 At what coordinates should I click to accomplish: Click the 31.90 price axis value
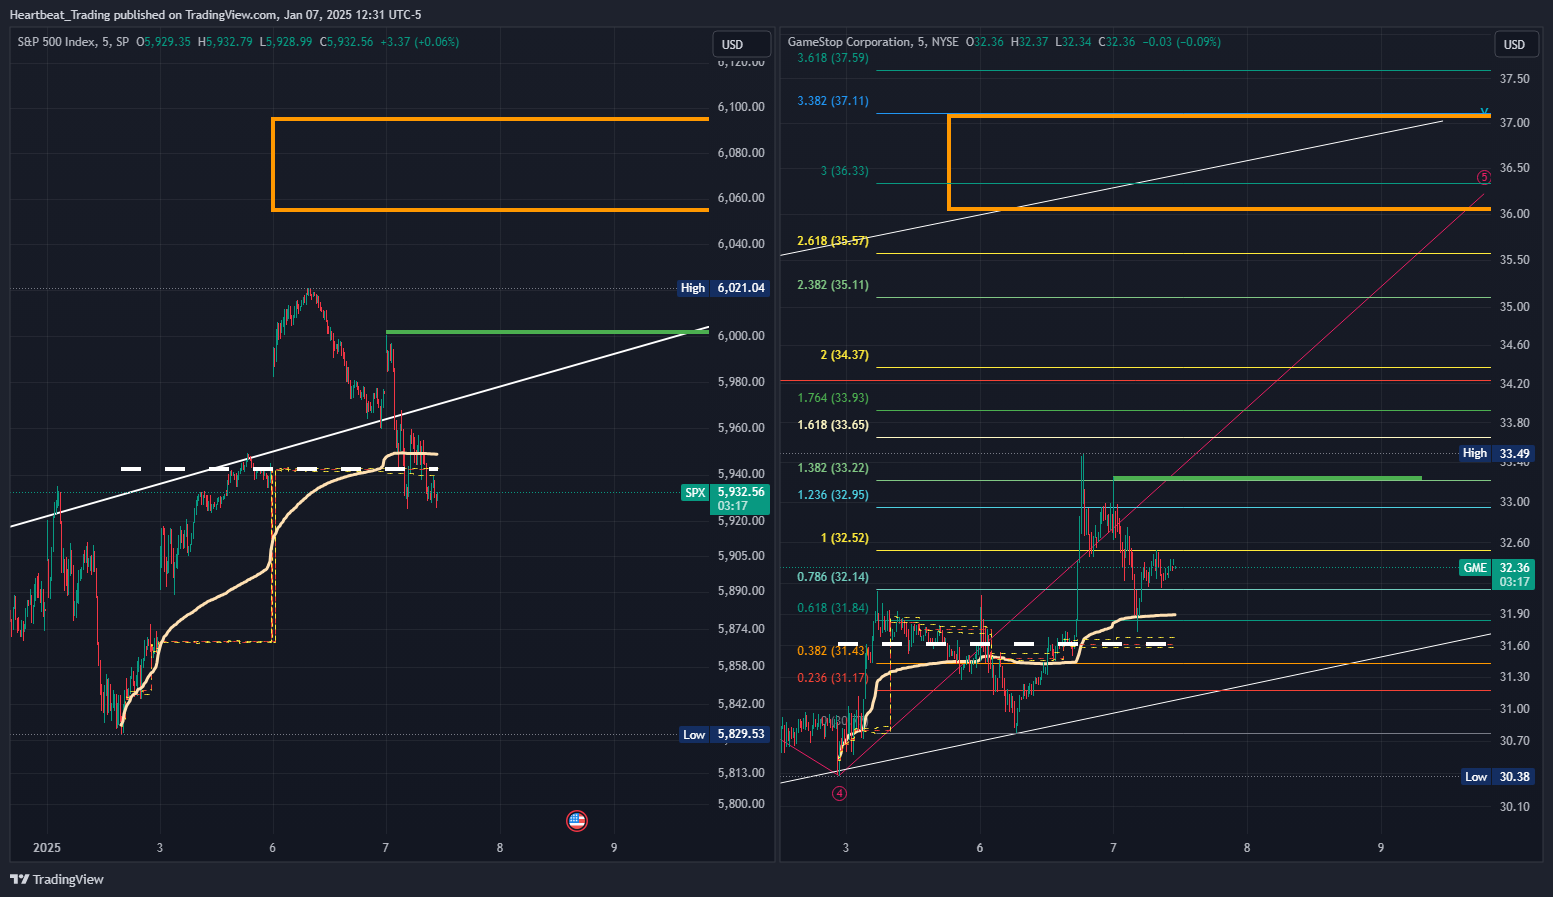point(1514,614)
